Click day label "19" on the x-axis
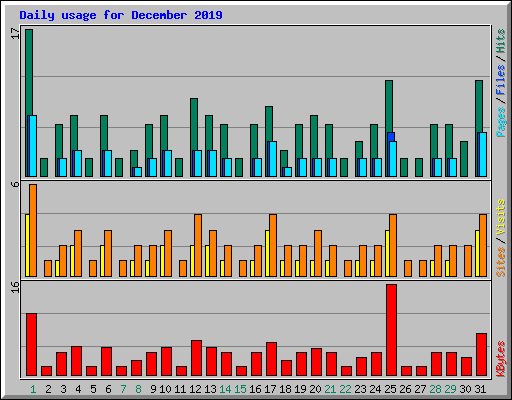This screenshot has height=400, width=512. click(x=300, y=389)
